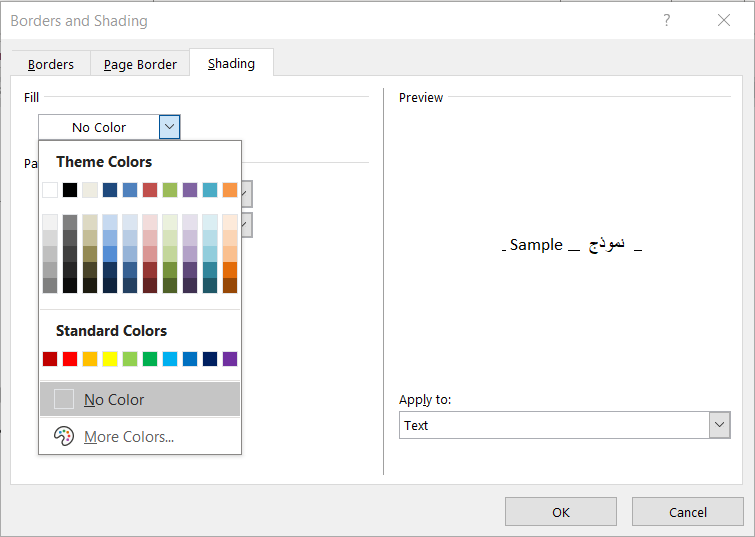Choose the standard light blue swatch
This screenshot has width=755, height=537.
click(x=170, y=359)
